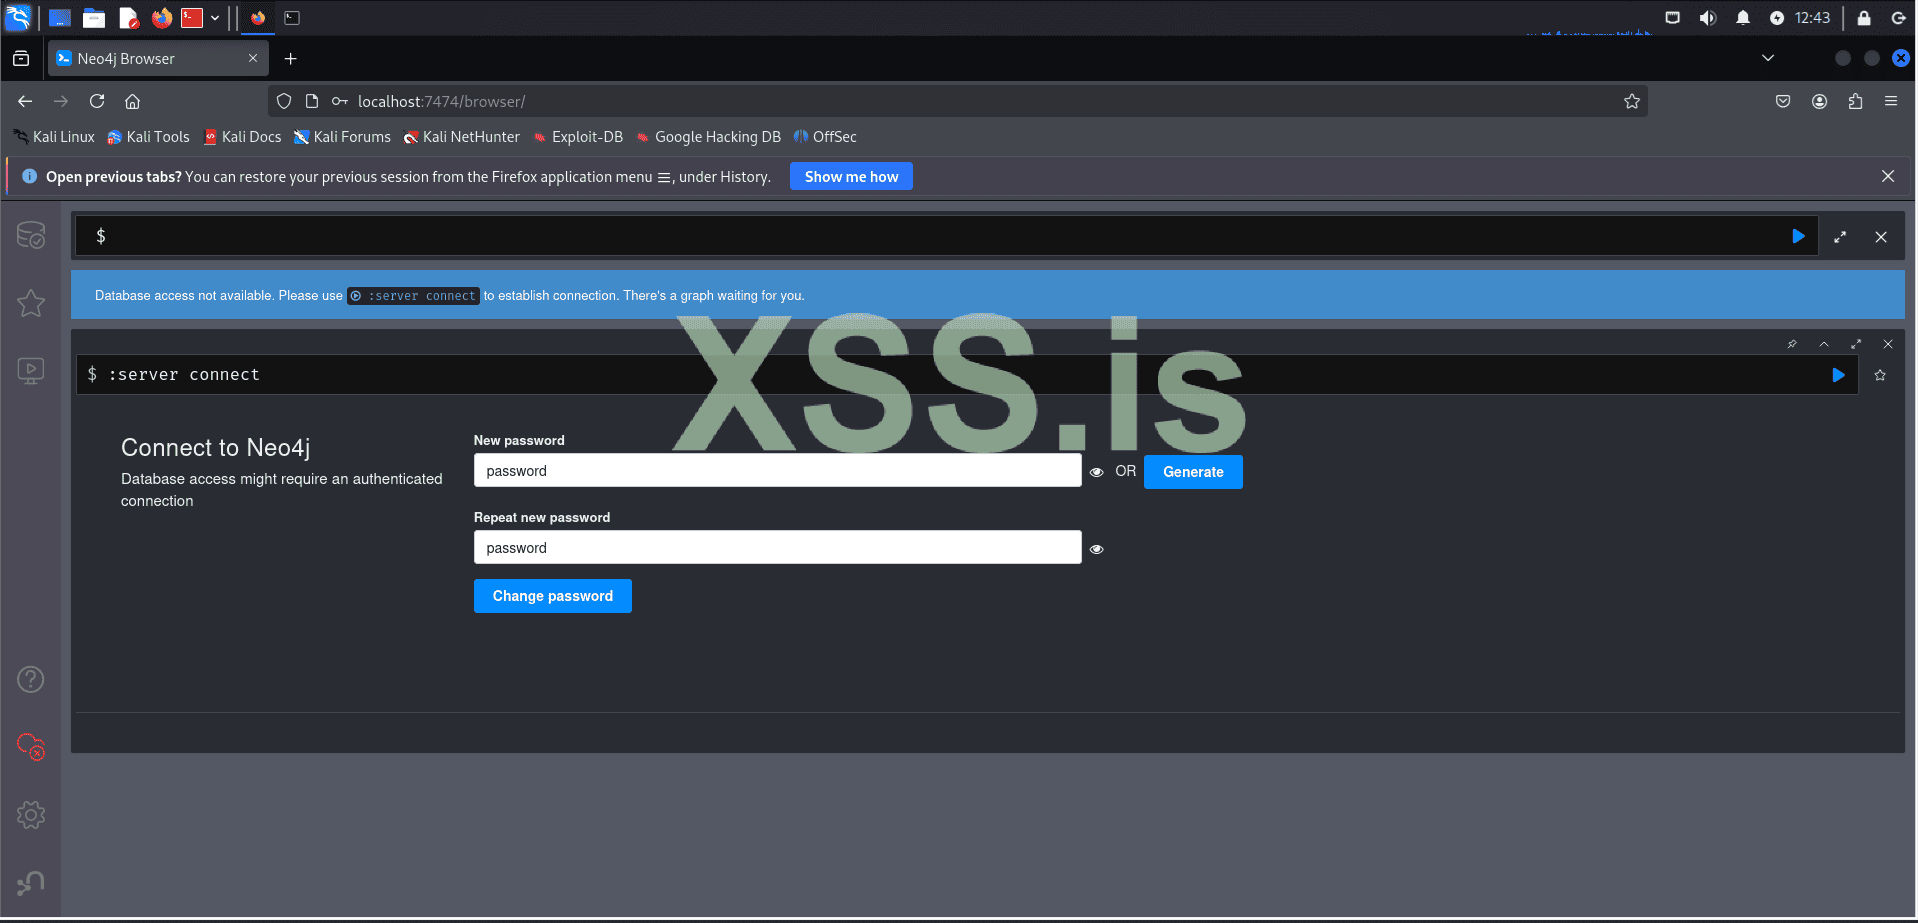The image size is (1918, 923).
Task: Bookmark this page with the star
Action: 1632,101
